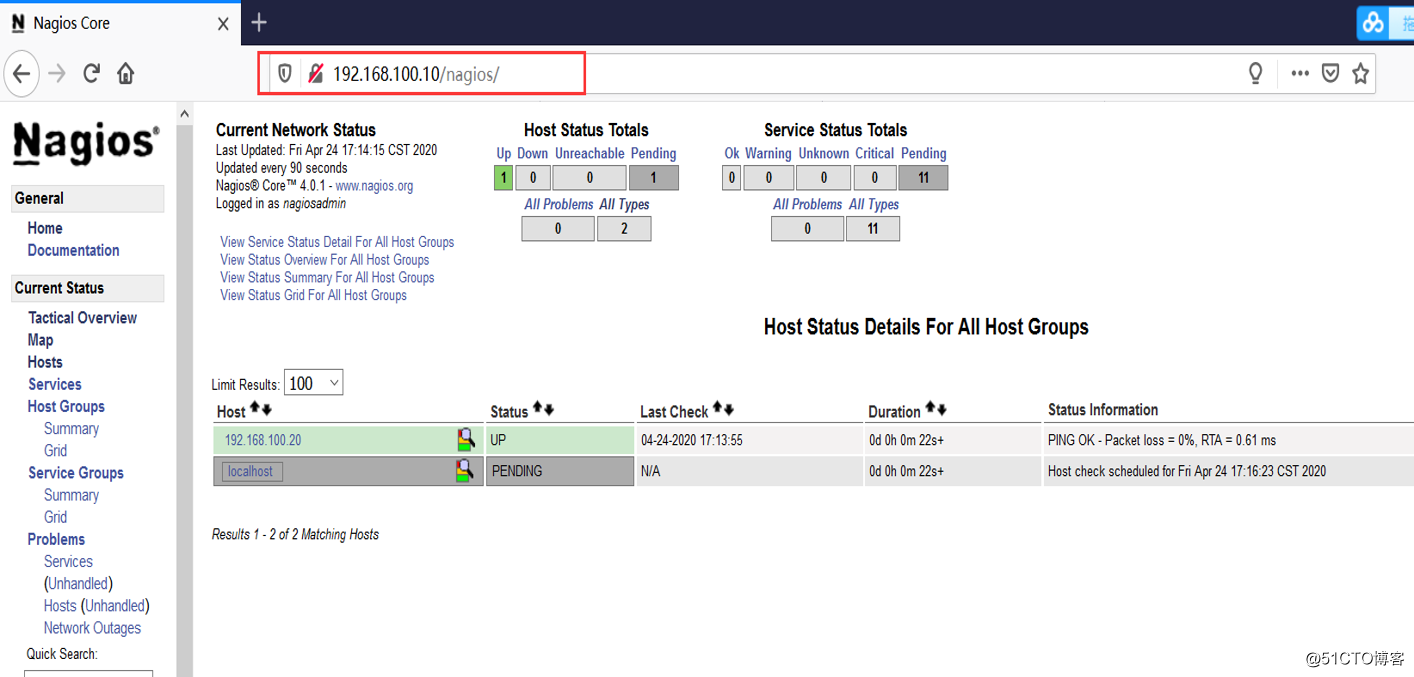Sort Status column descending arrow

549,409
